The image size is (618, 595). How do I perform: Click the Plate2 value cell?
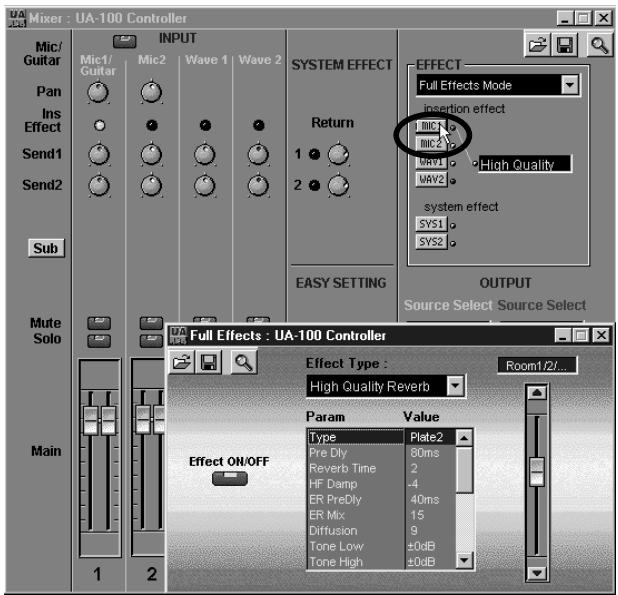coord(430,437)
